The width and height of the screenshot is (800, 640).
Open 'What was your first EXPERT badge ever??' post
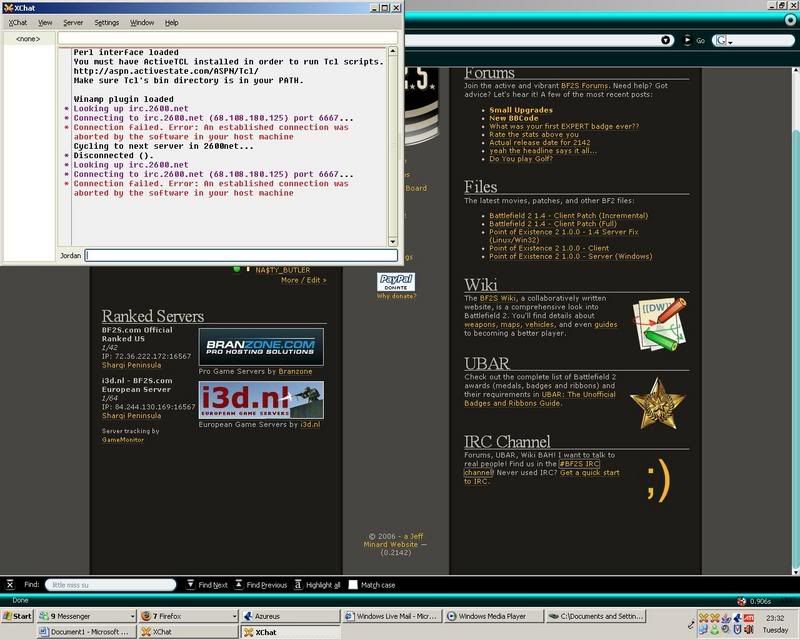tap(564, 126)
